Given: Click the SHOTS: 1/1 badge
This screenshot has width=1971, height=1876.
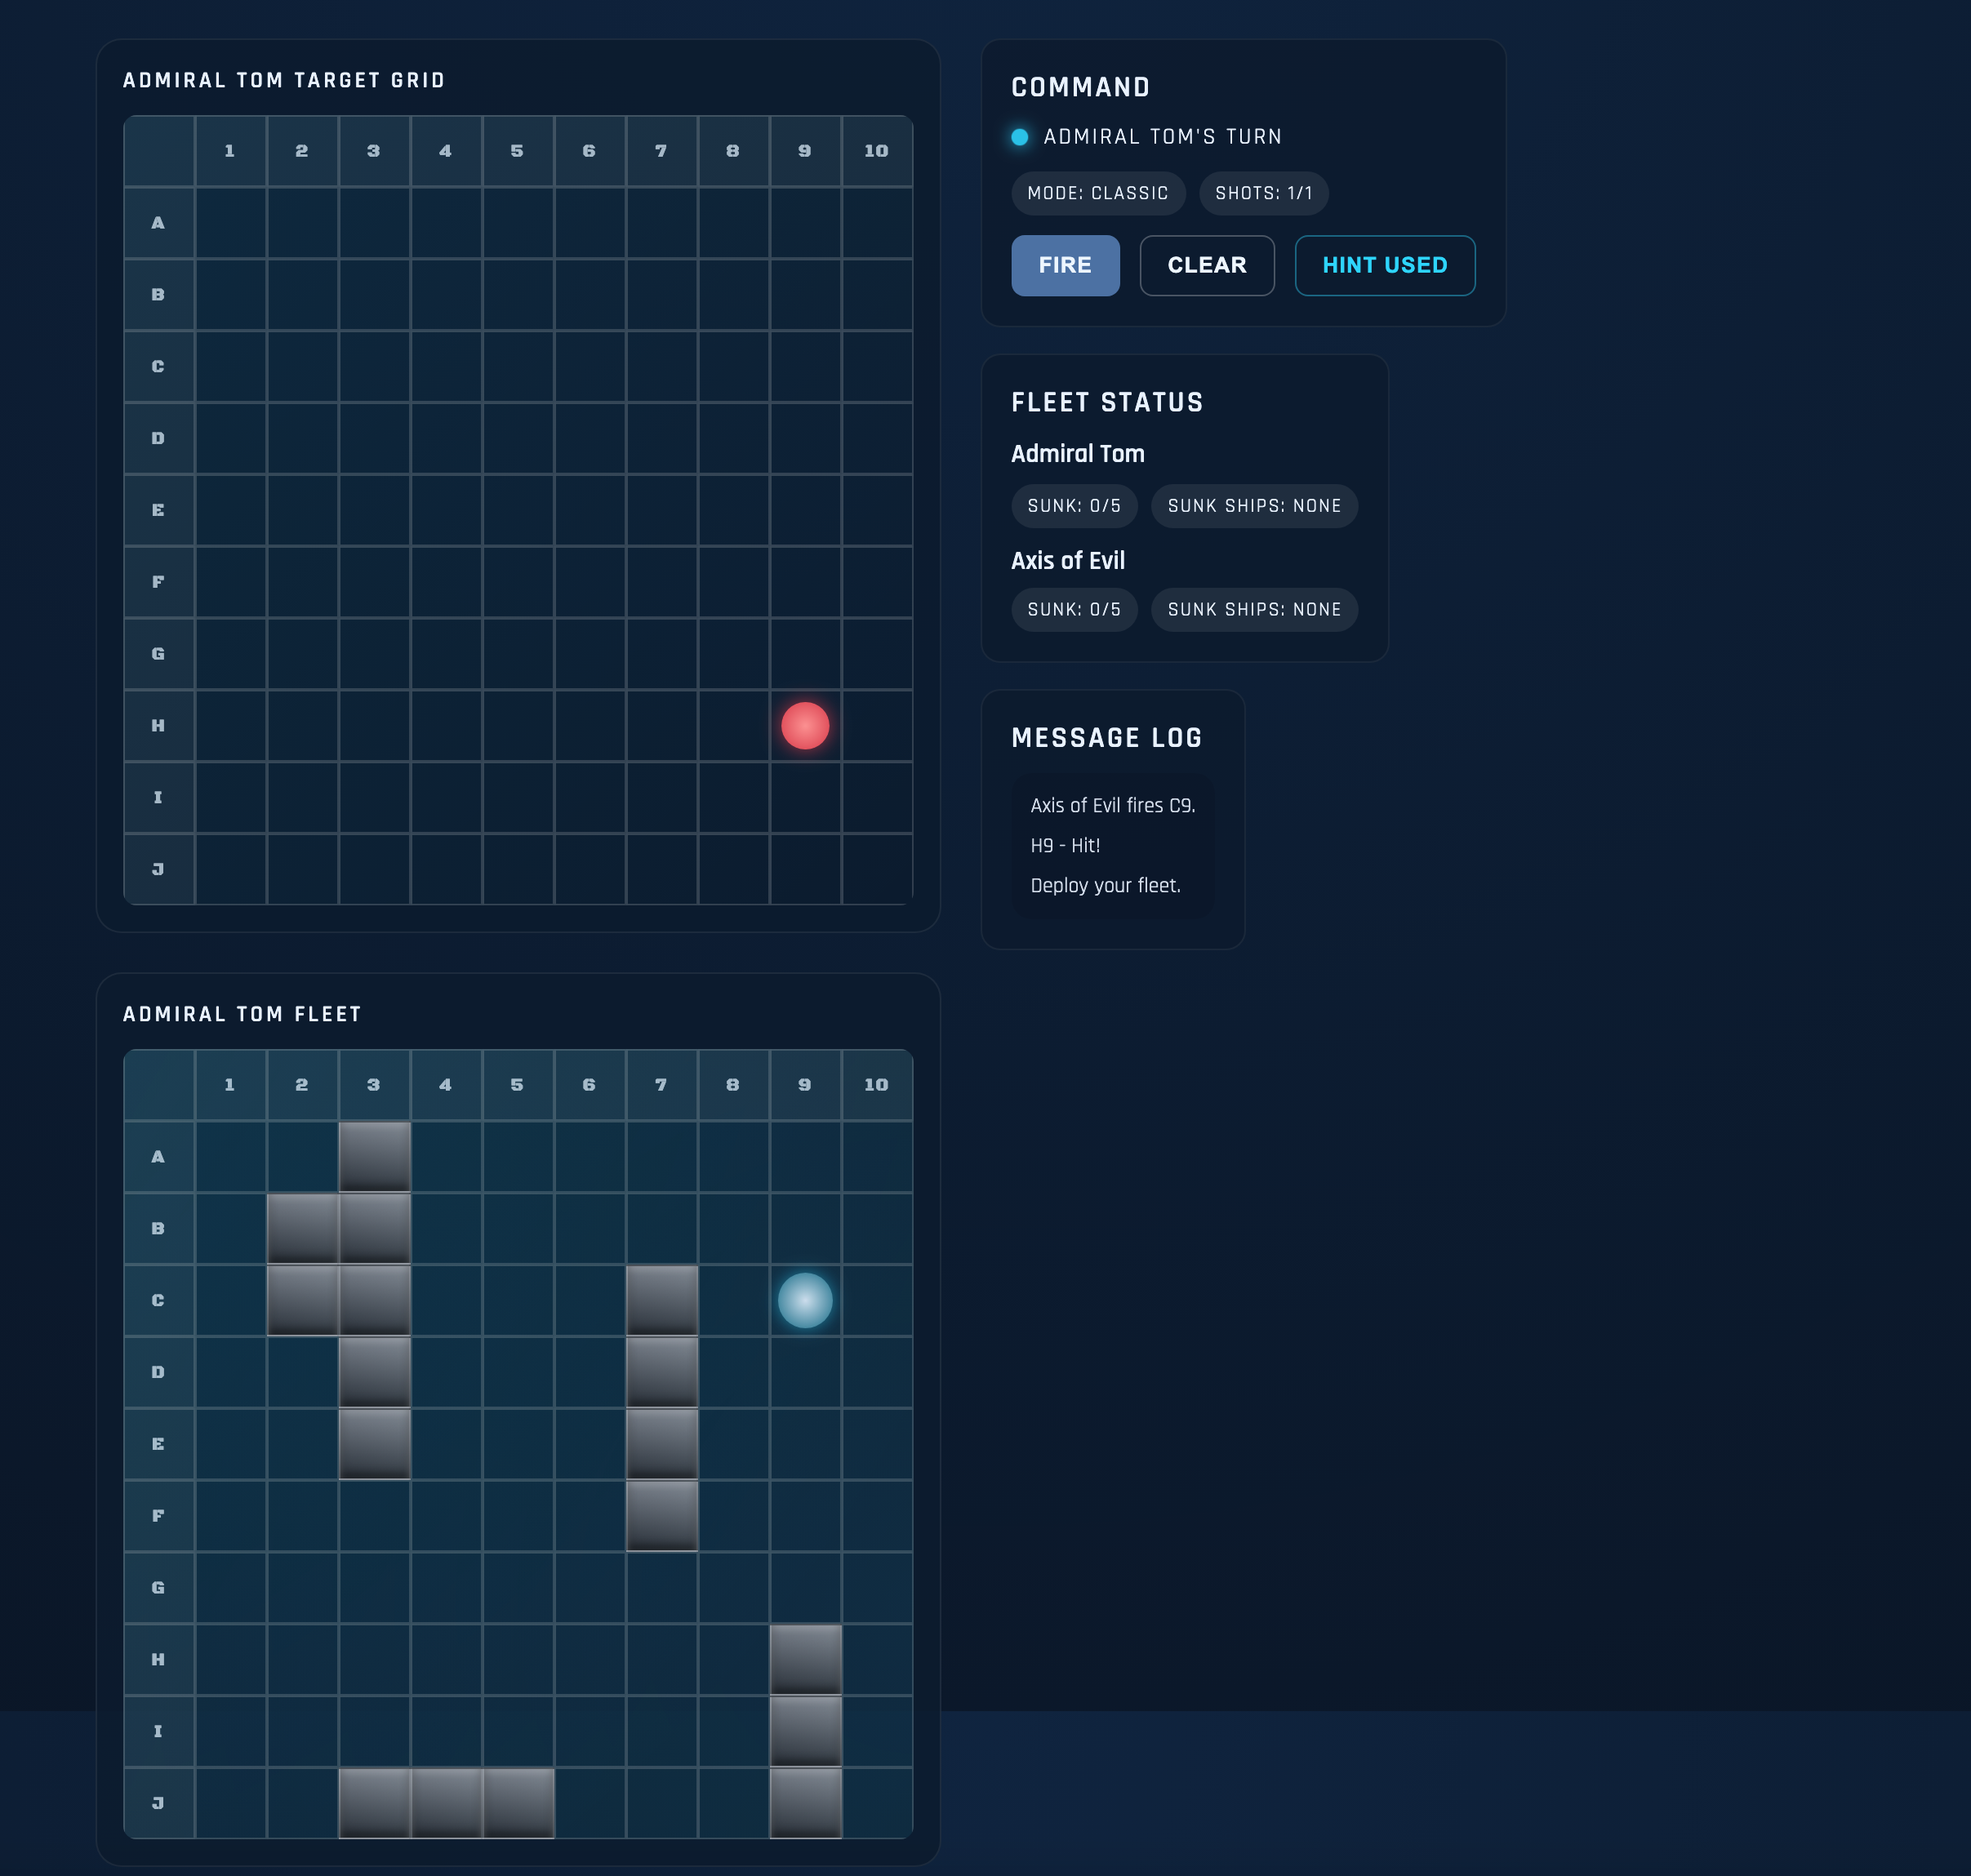Looking at the screenshot, I should pyautogui.click(x=1263, y=193).
